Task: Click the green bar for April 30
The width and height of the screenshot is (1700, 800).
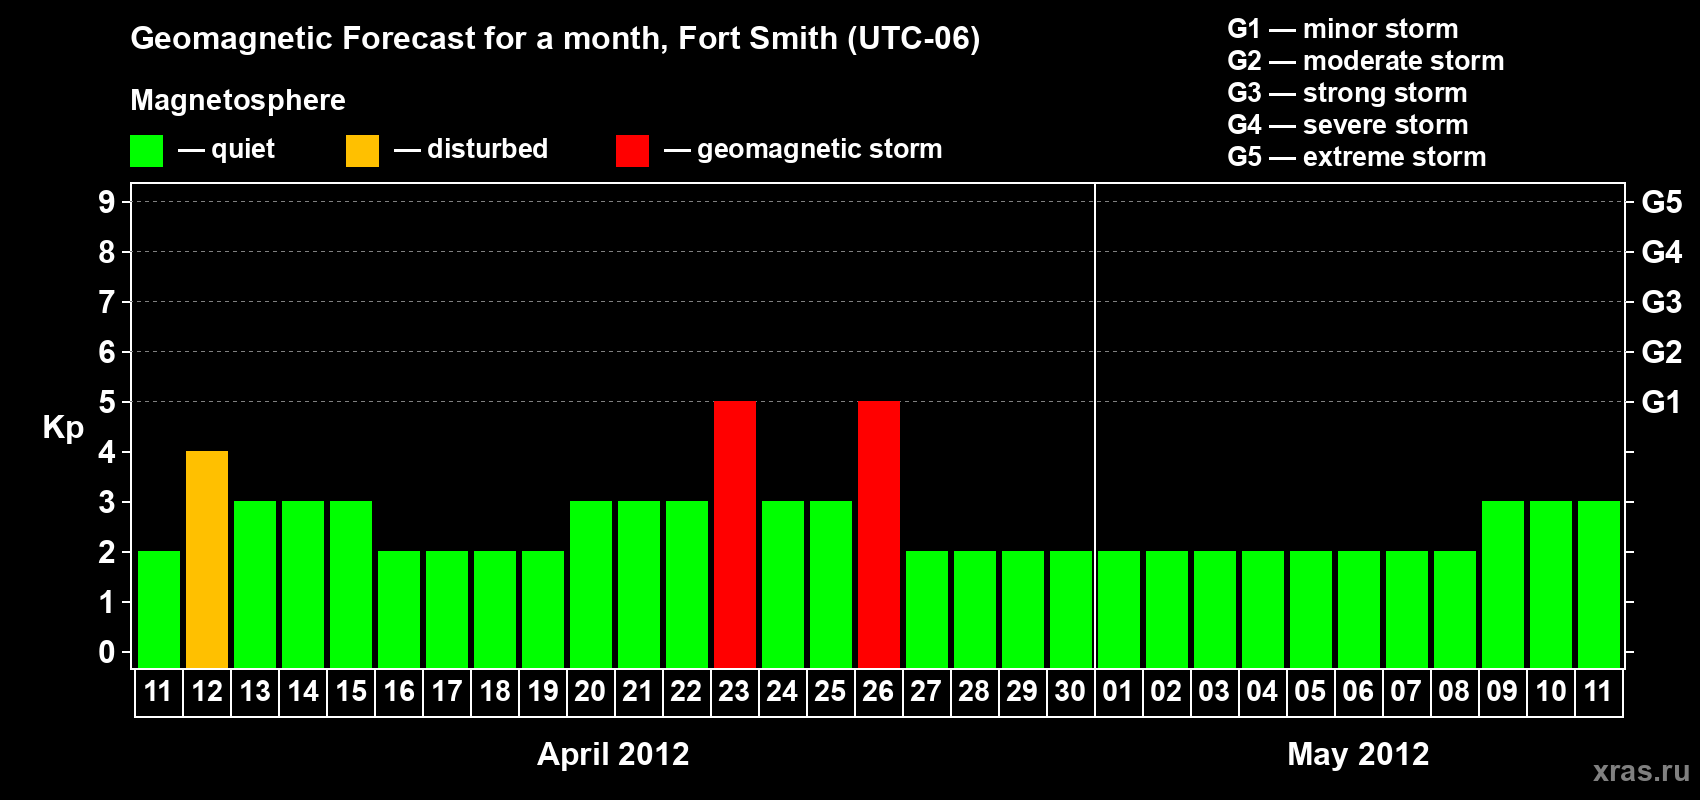Action: 1071,609
